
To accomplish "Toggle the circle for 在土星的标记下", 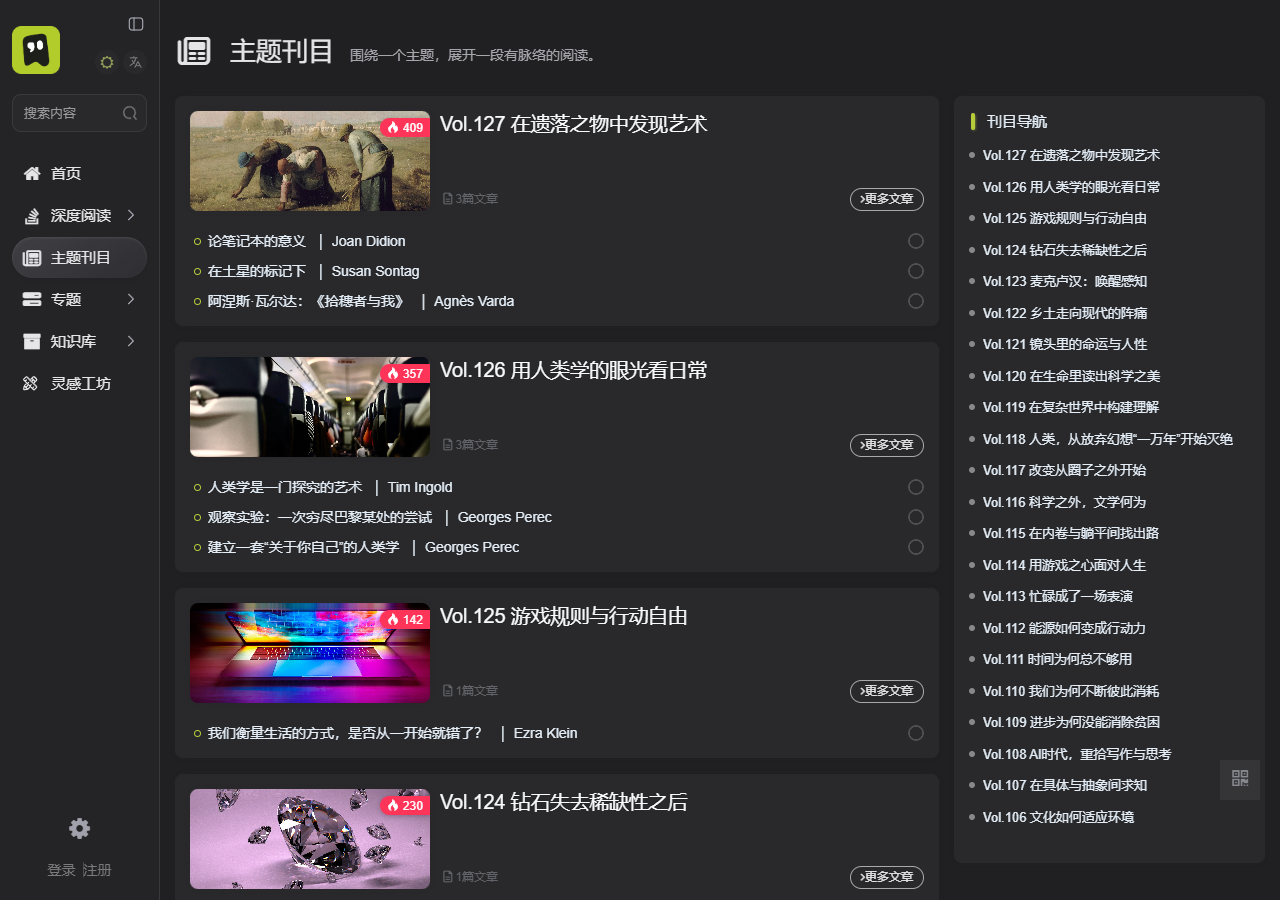I will click(x=916, y=271).
